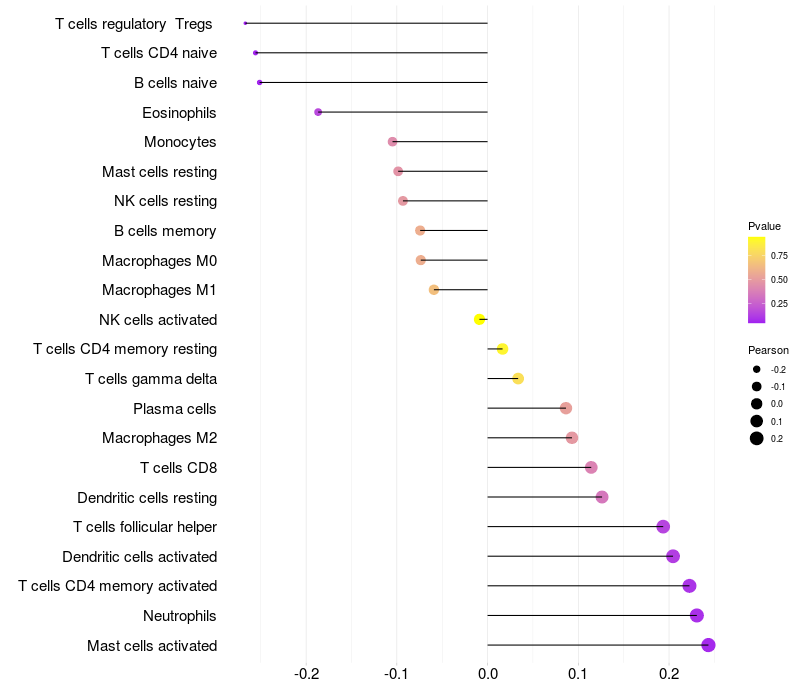This screenshot has height=700, width=800.
Task: Click the Pvalue color gradient bar
Action: click(x=756, y=280)
